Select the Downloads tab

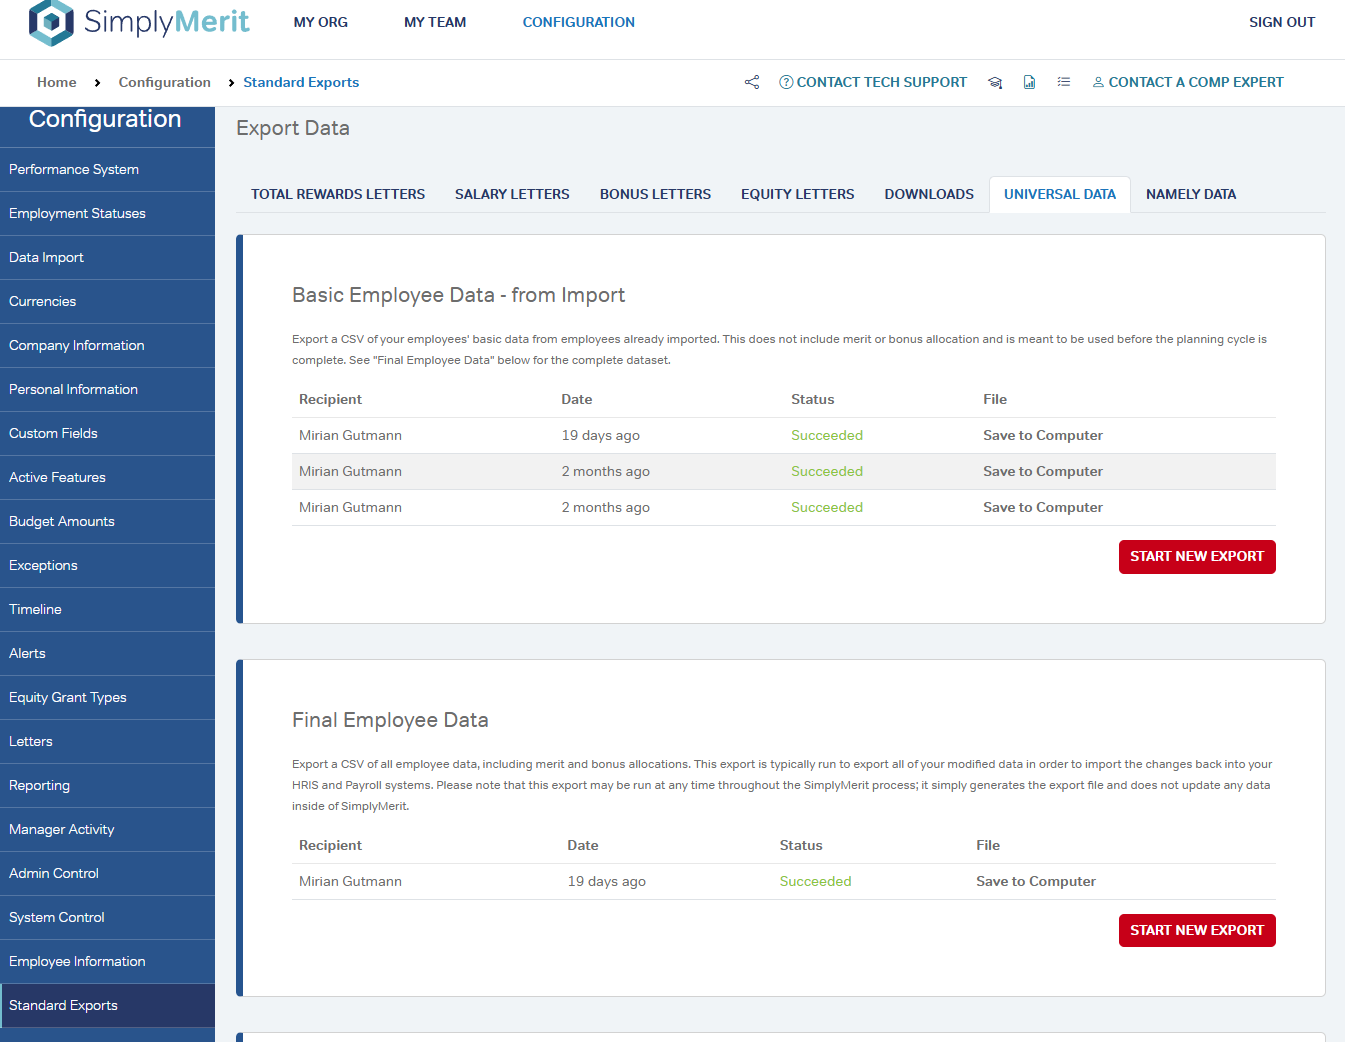[928, 194]
